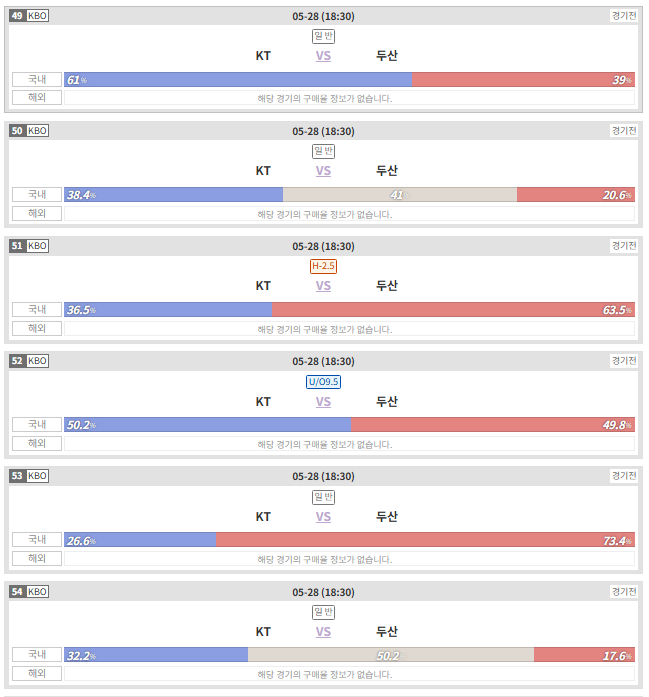Click the 경기전 status label of match 49
Screen dimensions: 649x697
(x=624, y=16)
